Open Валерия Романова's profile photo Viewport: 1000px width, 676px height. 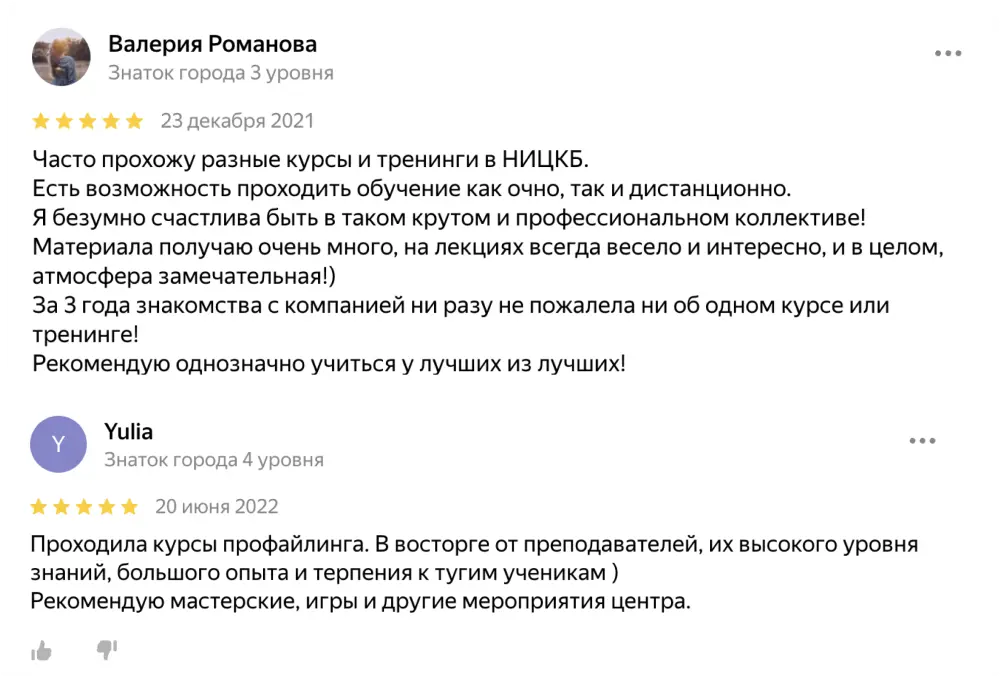pos(63,57)
